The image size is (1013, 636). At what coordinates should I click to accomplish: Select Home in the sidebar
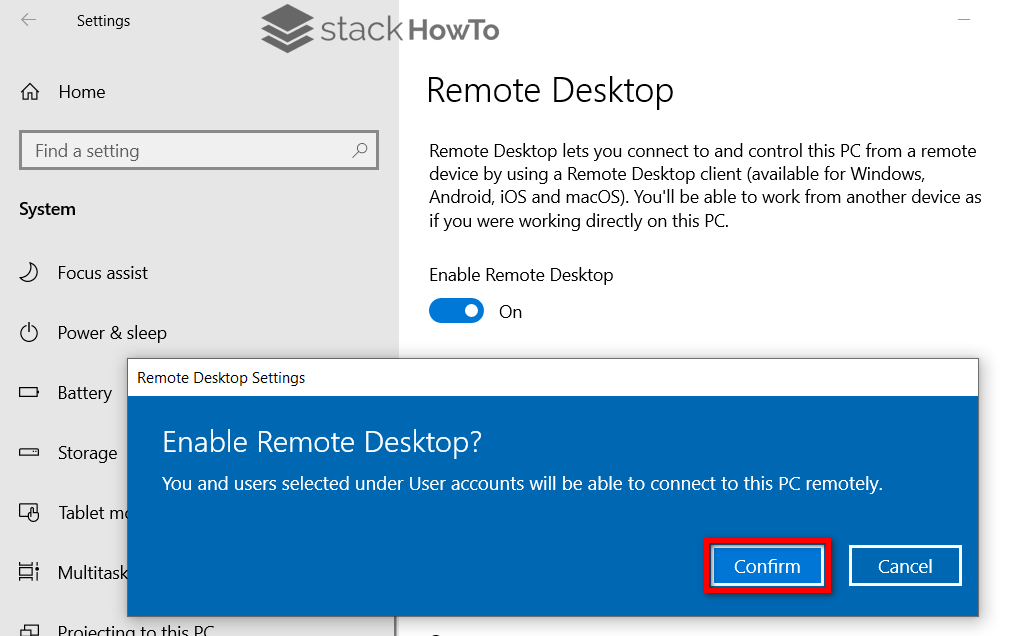(x=82, y=91)
